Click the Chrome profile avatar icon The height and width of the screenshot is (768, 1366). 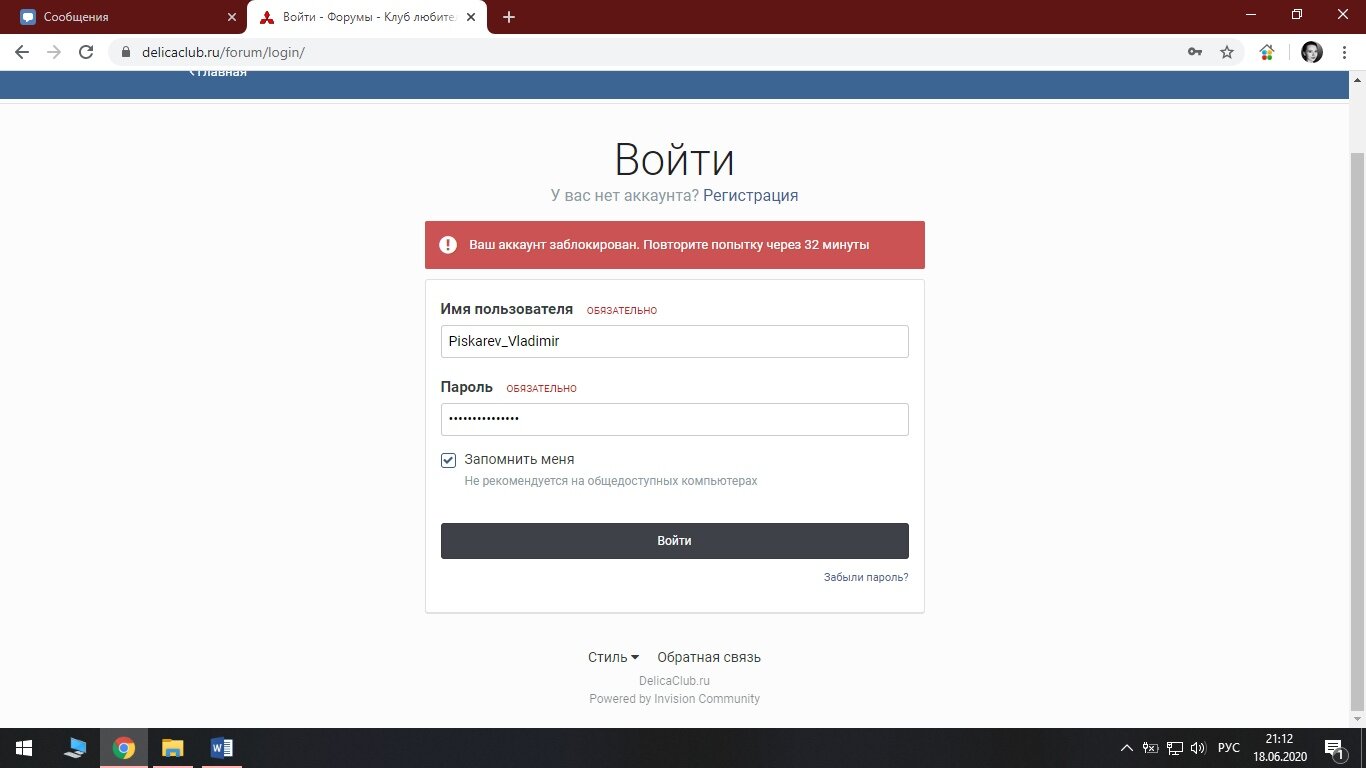click(1311, 52)
